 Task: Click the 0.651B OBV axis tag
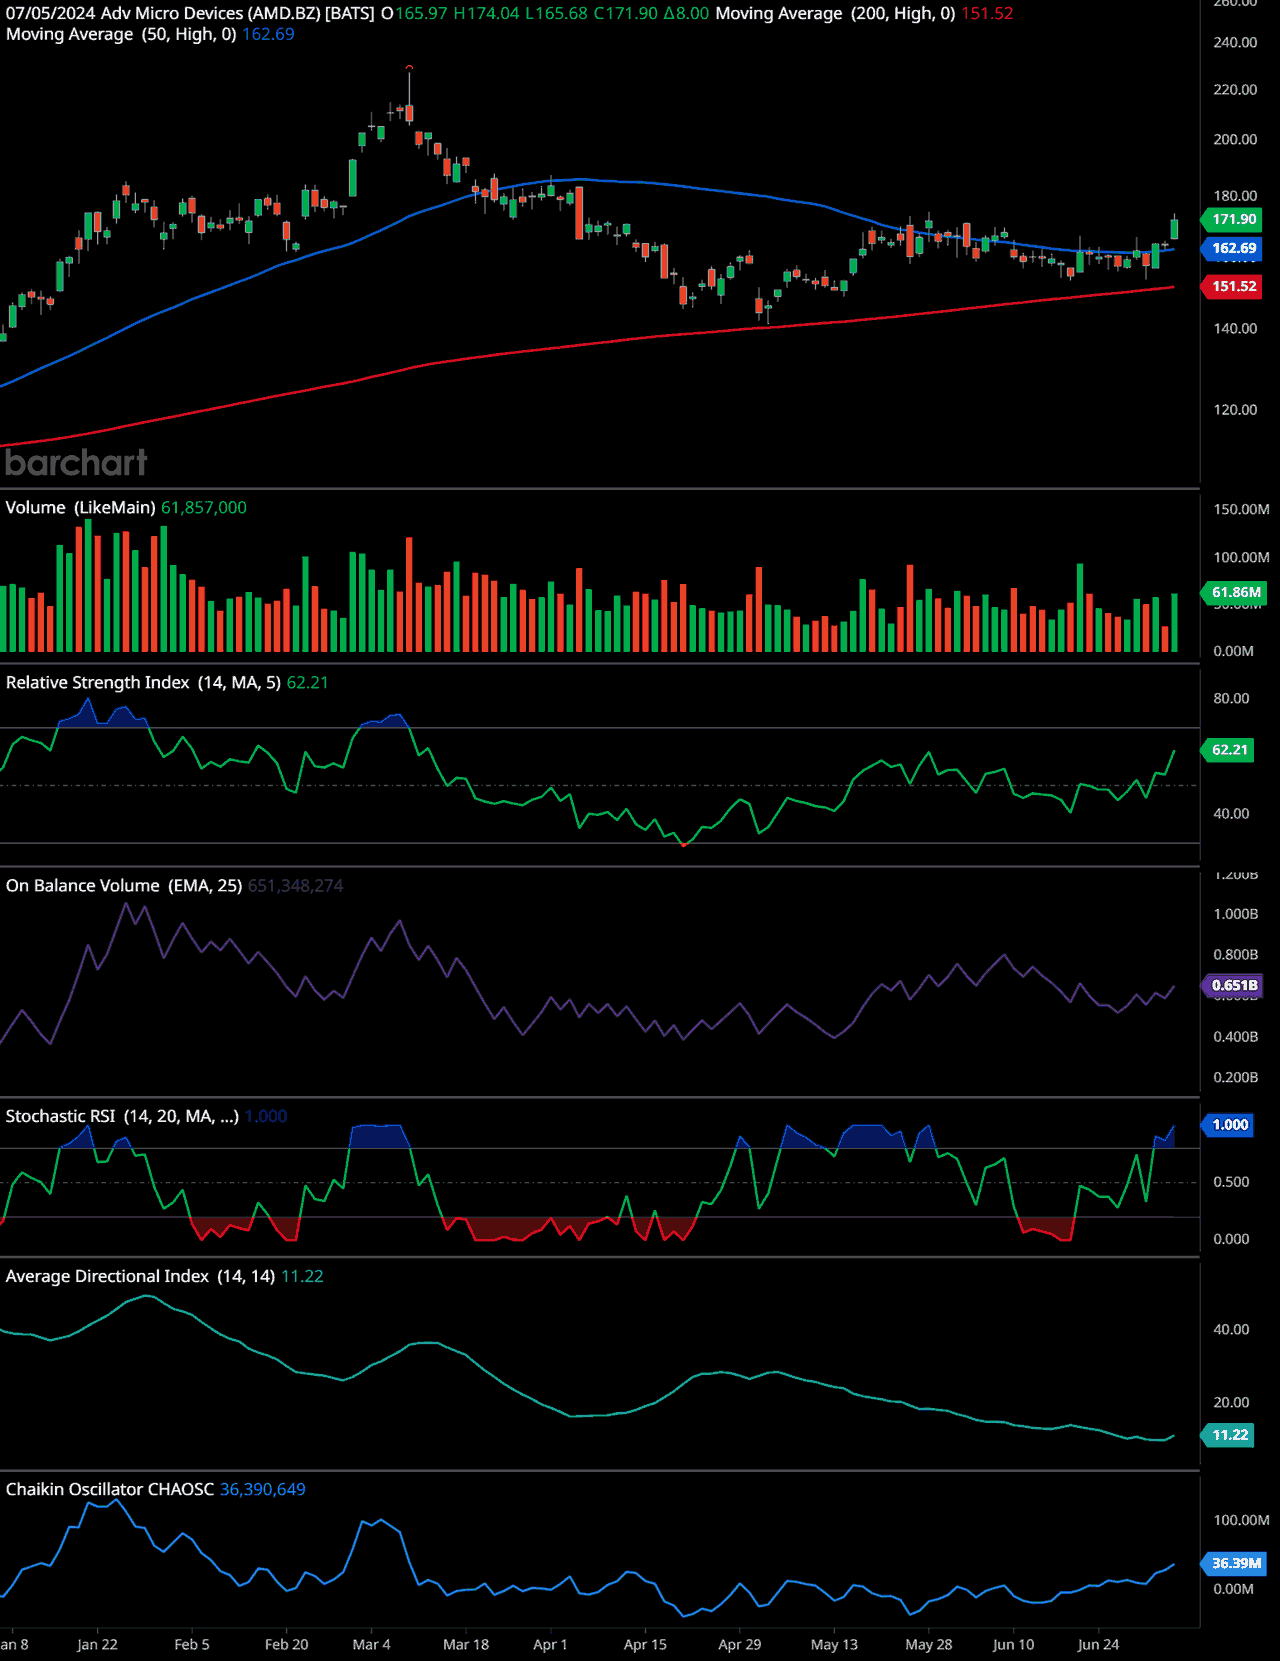point(1233,986)
